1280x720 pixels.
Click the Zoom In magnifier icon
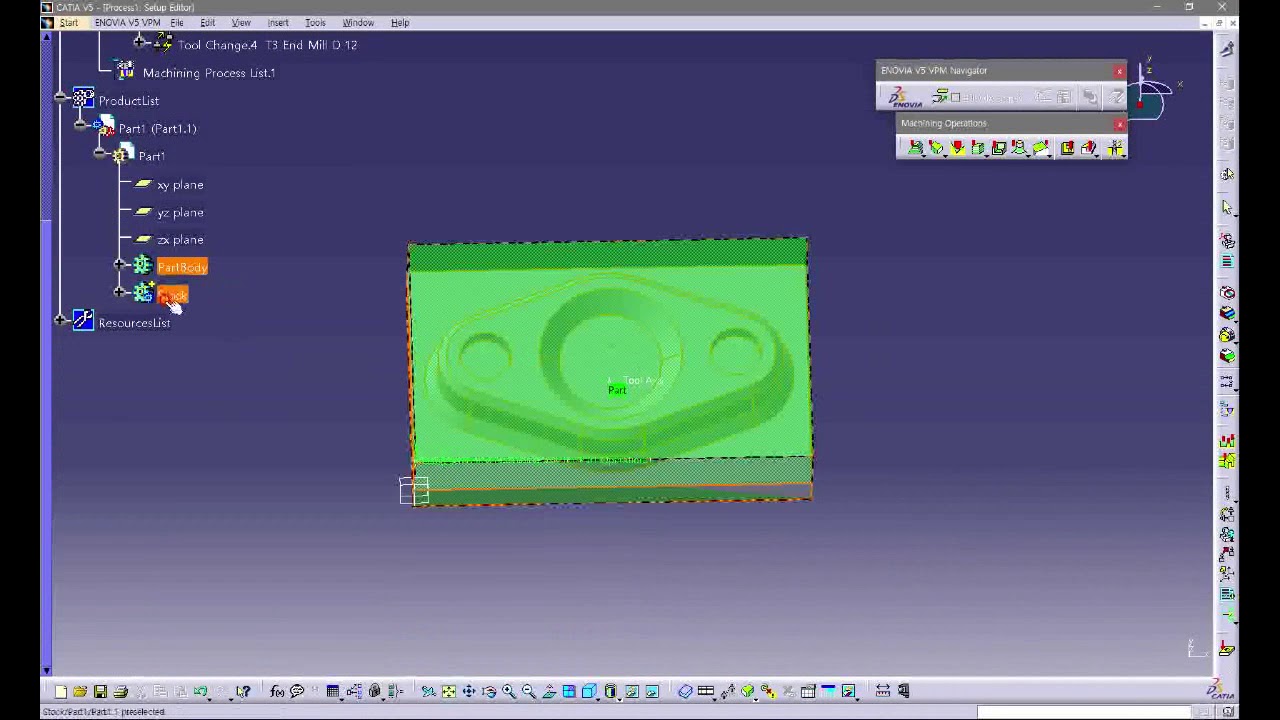pos(509,691)
